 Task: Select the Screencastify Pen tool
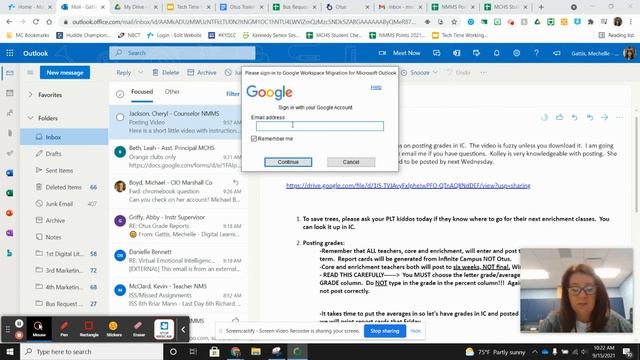pos(64,329)
